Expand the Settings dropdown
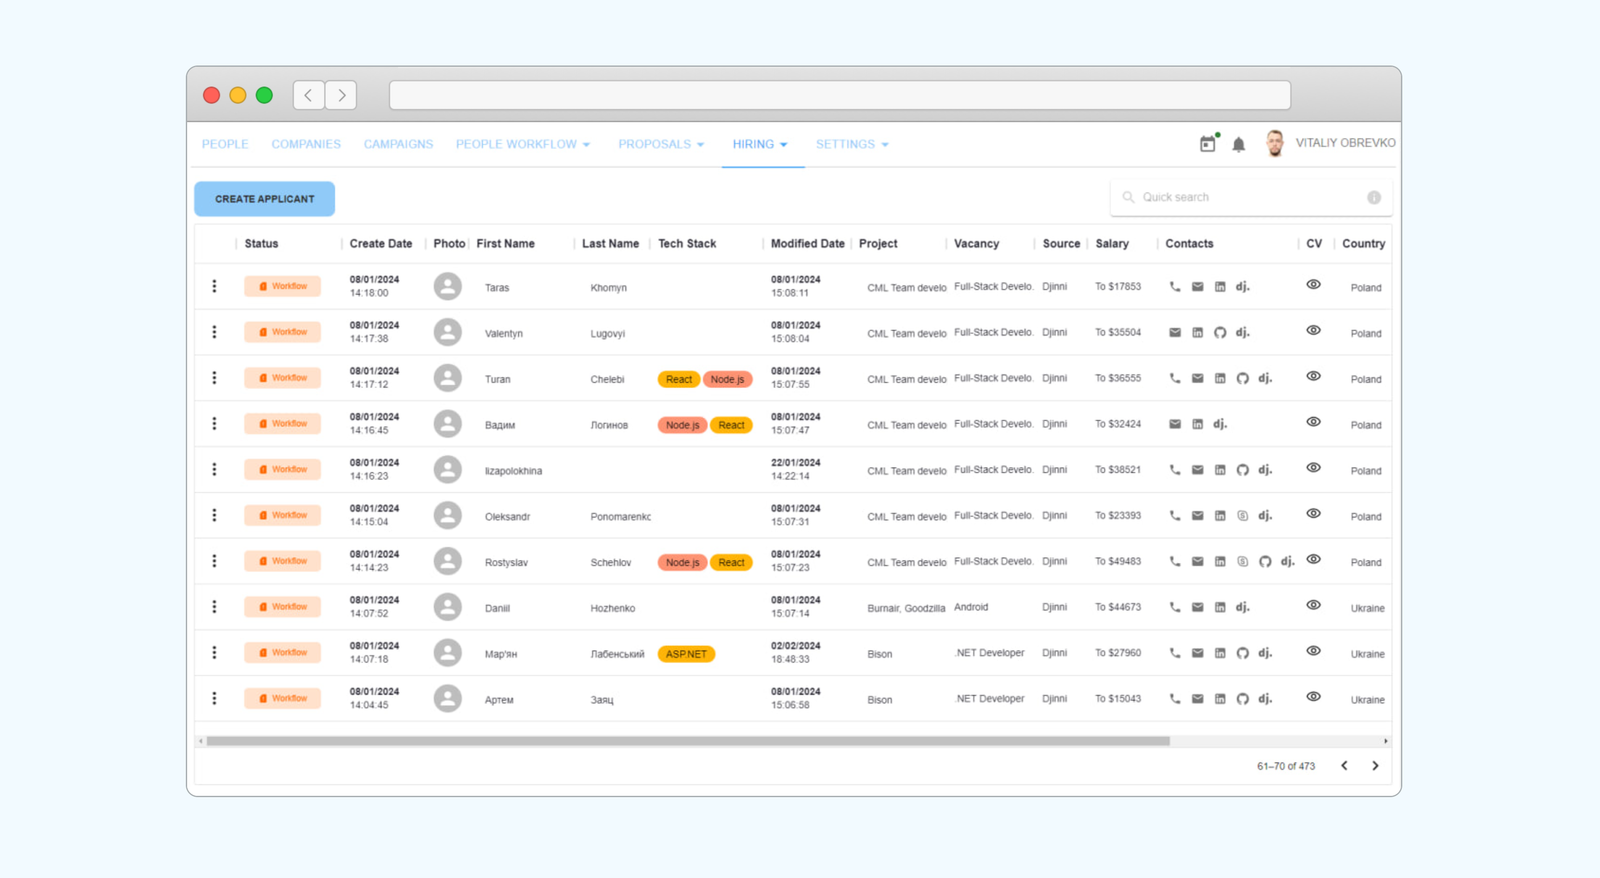This screenshot has height=878, width=1600. tap(852, 144)
